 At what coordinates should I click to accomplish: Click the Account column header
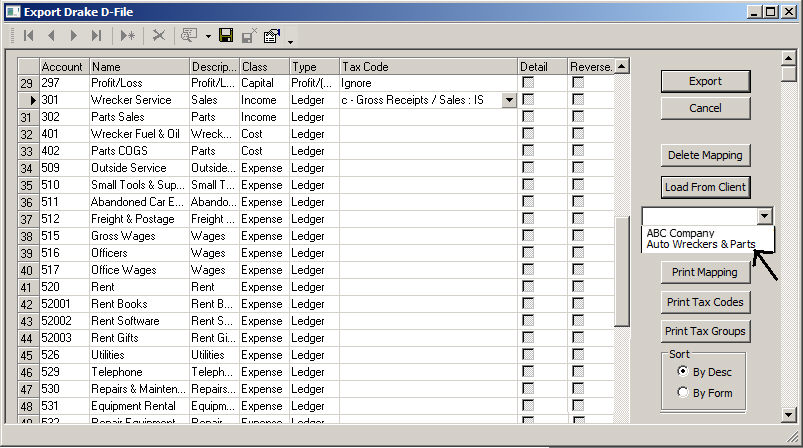[x=64, y=67]
